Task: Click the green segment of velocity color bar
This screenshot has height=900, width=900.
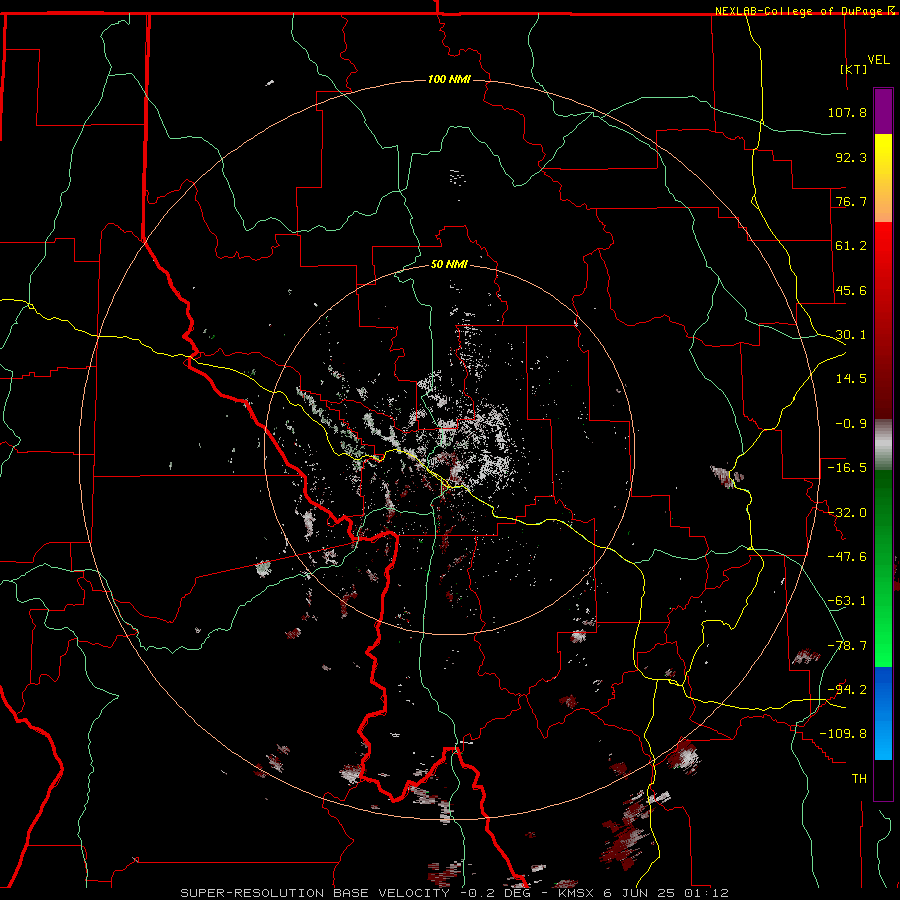Action: 883,568
